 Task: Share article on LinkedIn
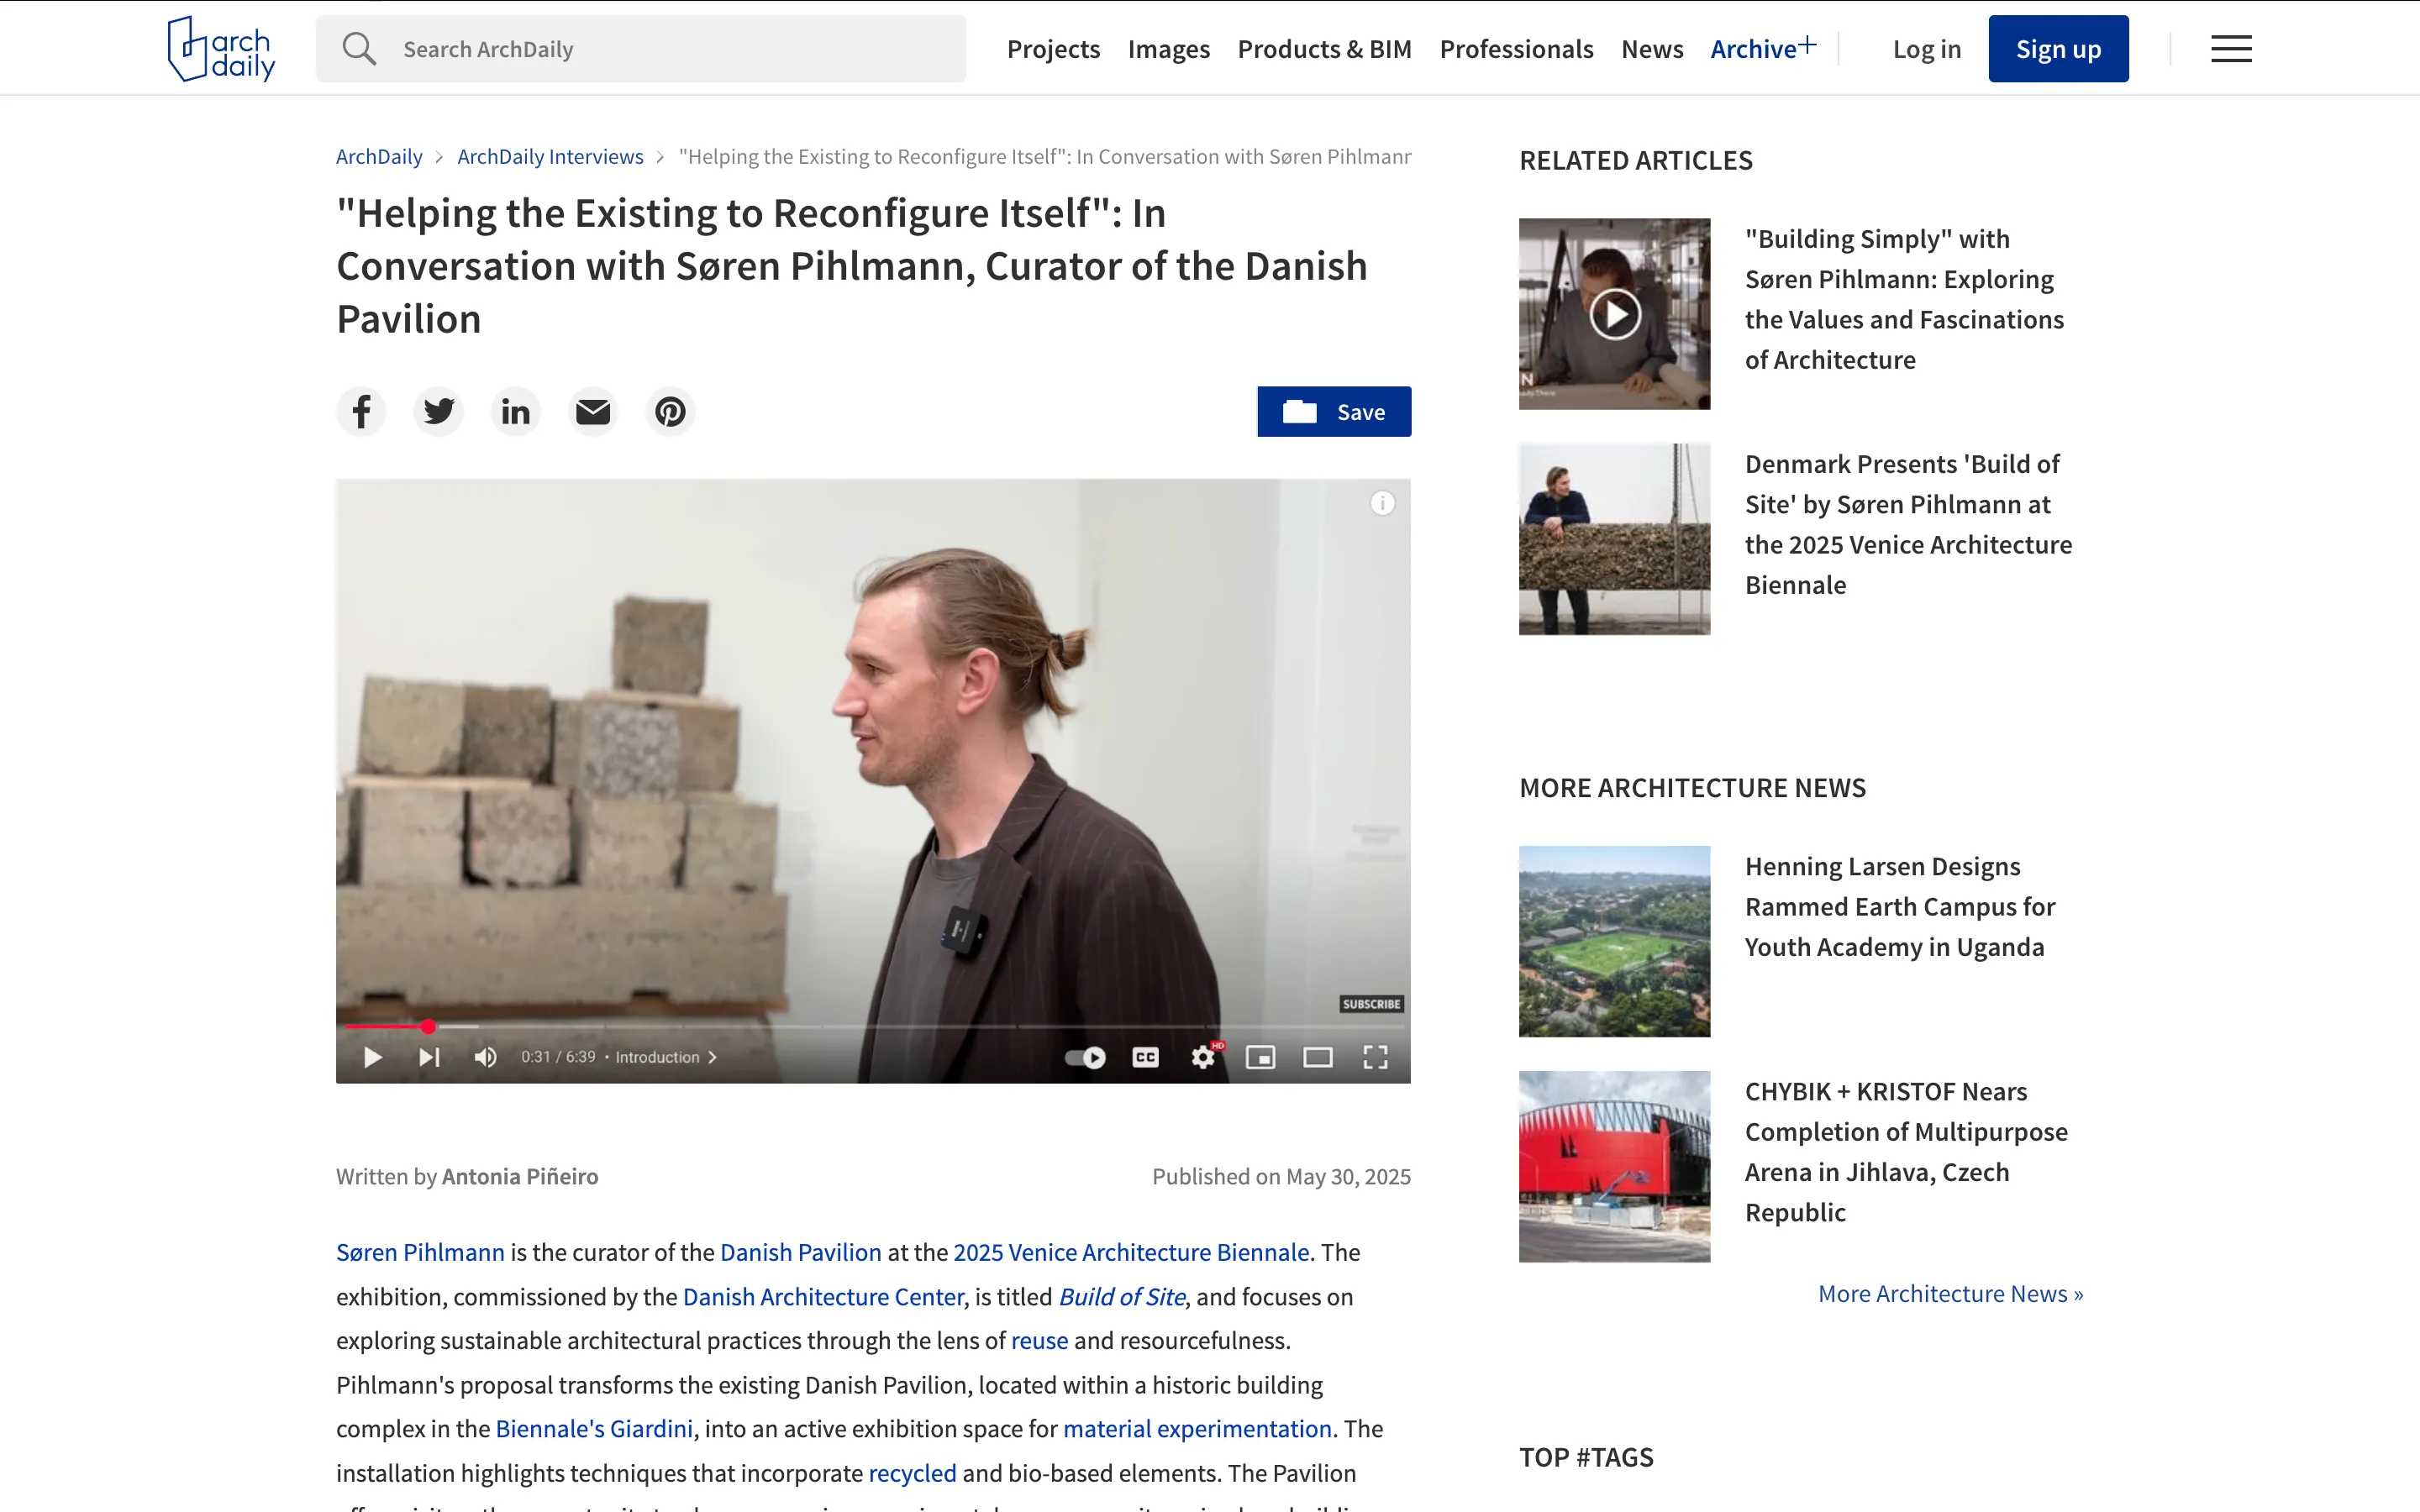click(516, 411)
